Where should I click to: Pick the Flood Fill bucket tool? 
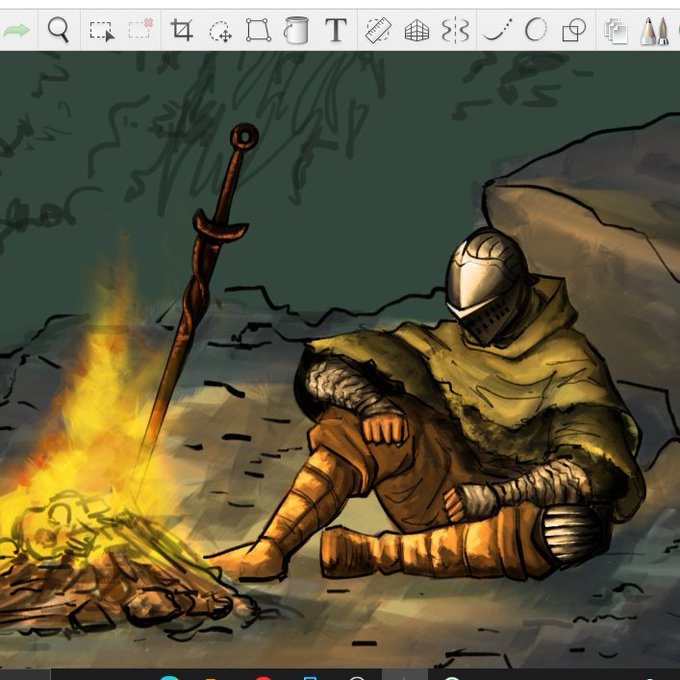(296, 30)
